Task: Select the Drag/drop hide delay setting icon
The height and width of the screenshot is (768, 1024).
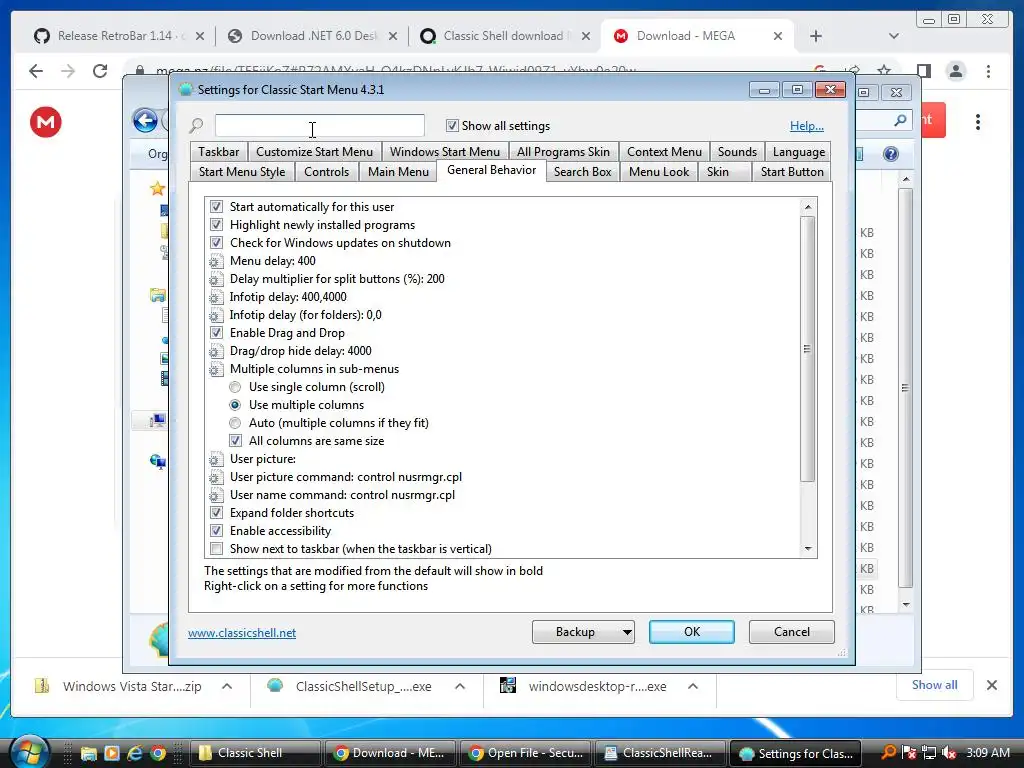Action: 216,351
